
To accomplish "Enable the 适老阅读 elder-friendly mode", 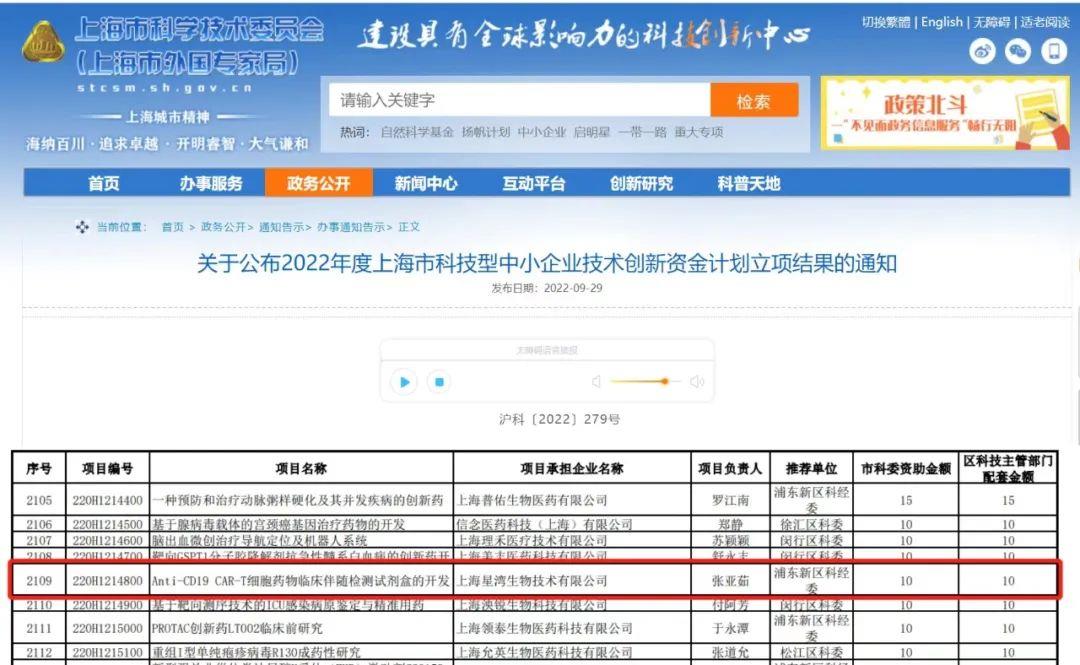I will (x=1045, y=22).
